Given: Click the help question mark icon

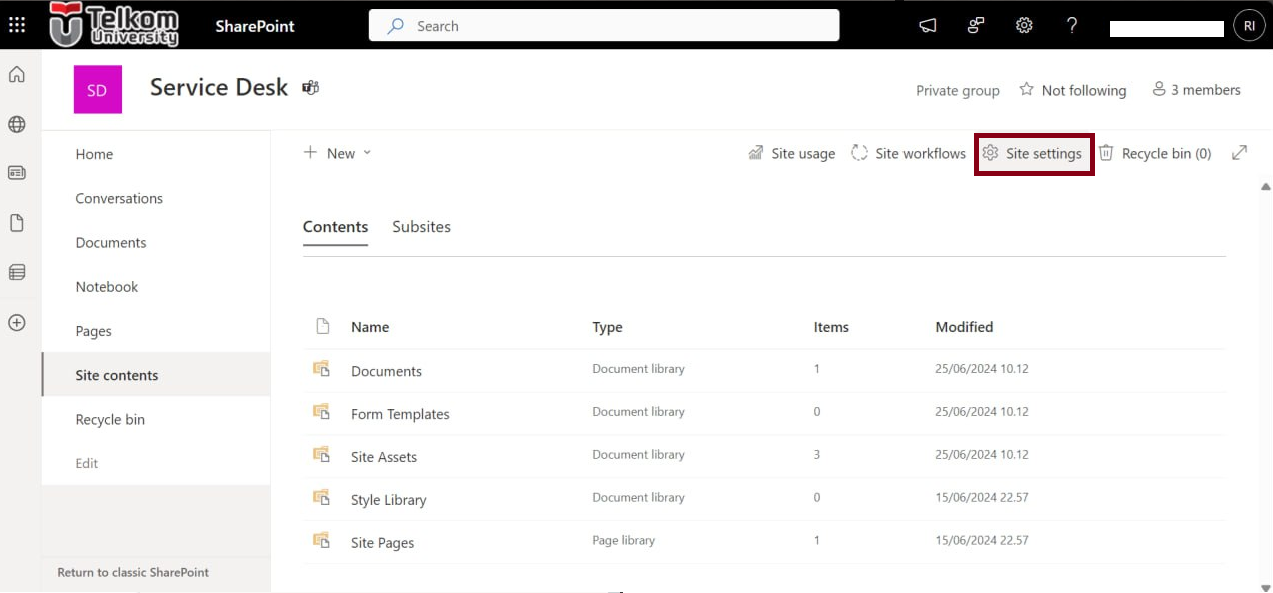Looking at the screenshot, I should click(x=1072, y=26).
